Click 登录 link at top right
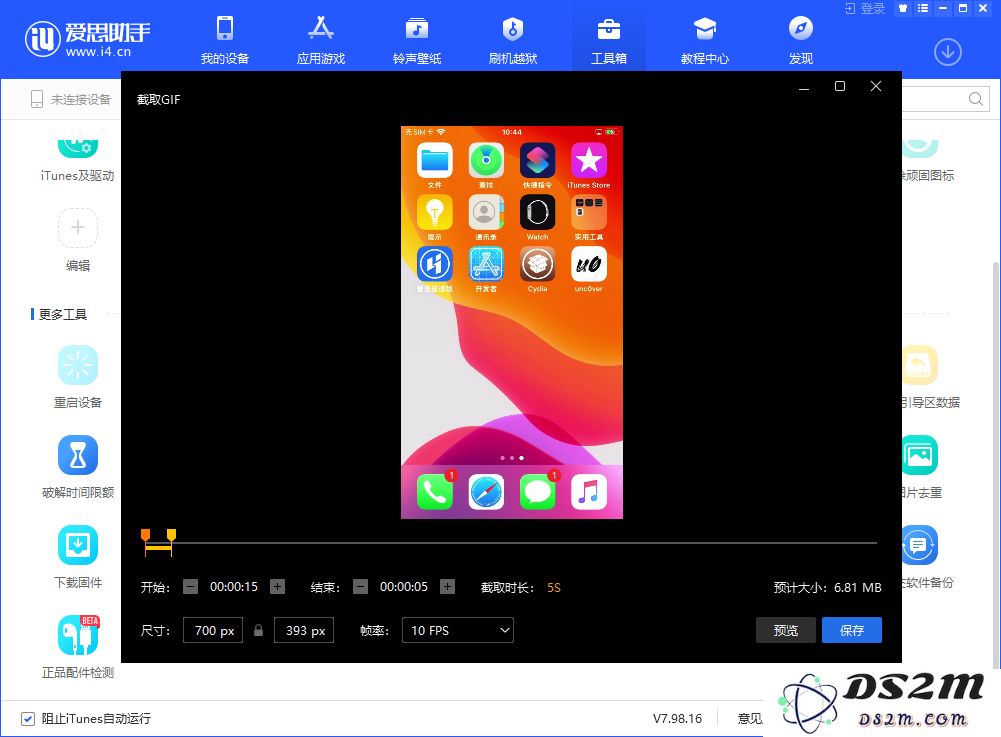 pyautogui.click(x=866, y=8)
